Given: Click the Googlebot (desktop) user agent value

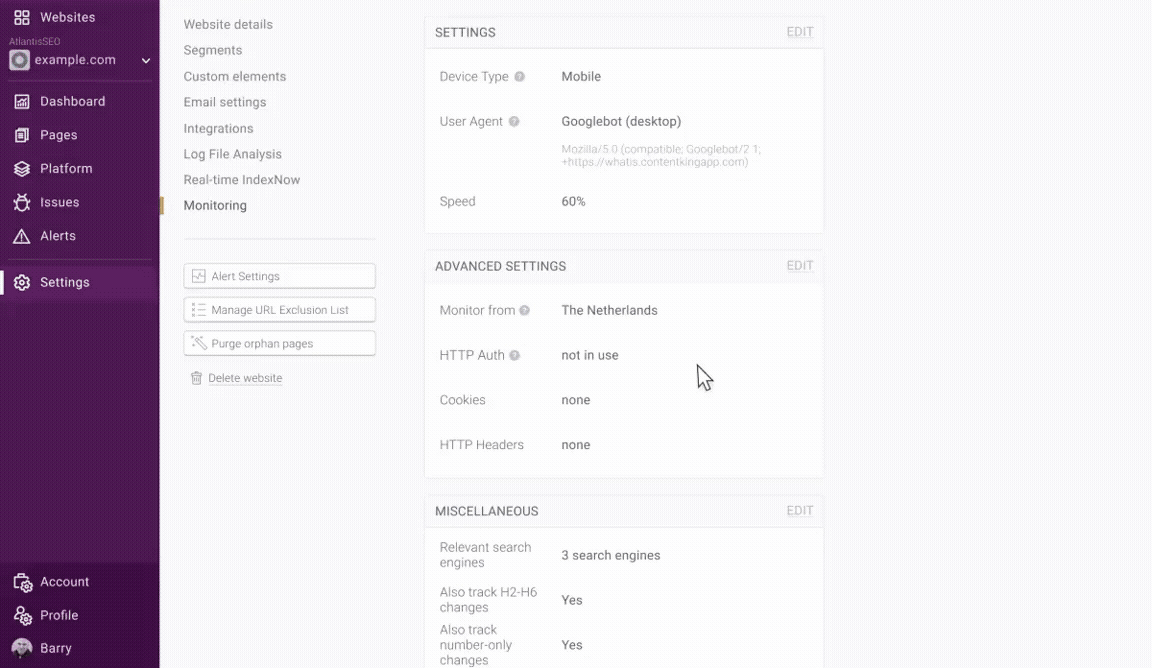Looking at the screenshot, I should point(621,121).
